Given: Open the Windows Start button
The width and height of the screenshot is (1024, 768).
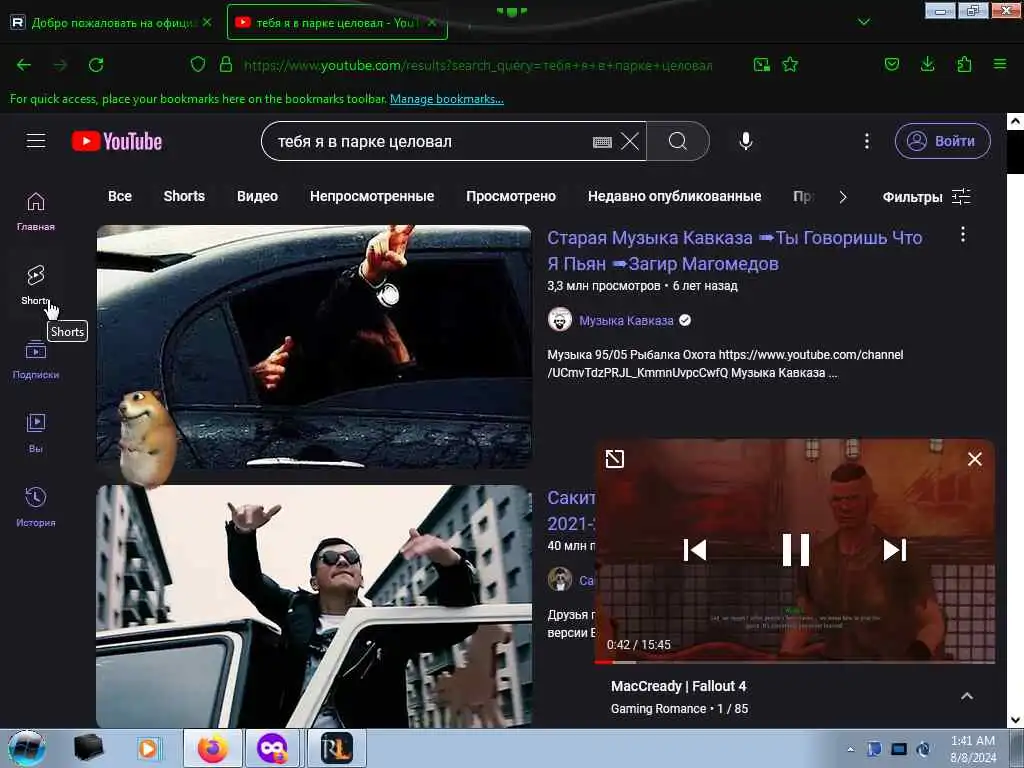Looking at the screenshot, I should [x=27, y=748].
